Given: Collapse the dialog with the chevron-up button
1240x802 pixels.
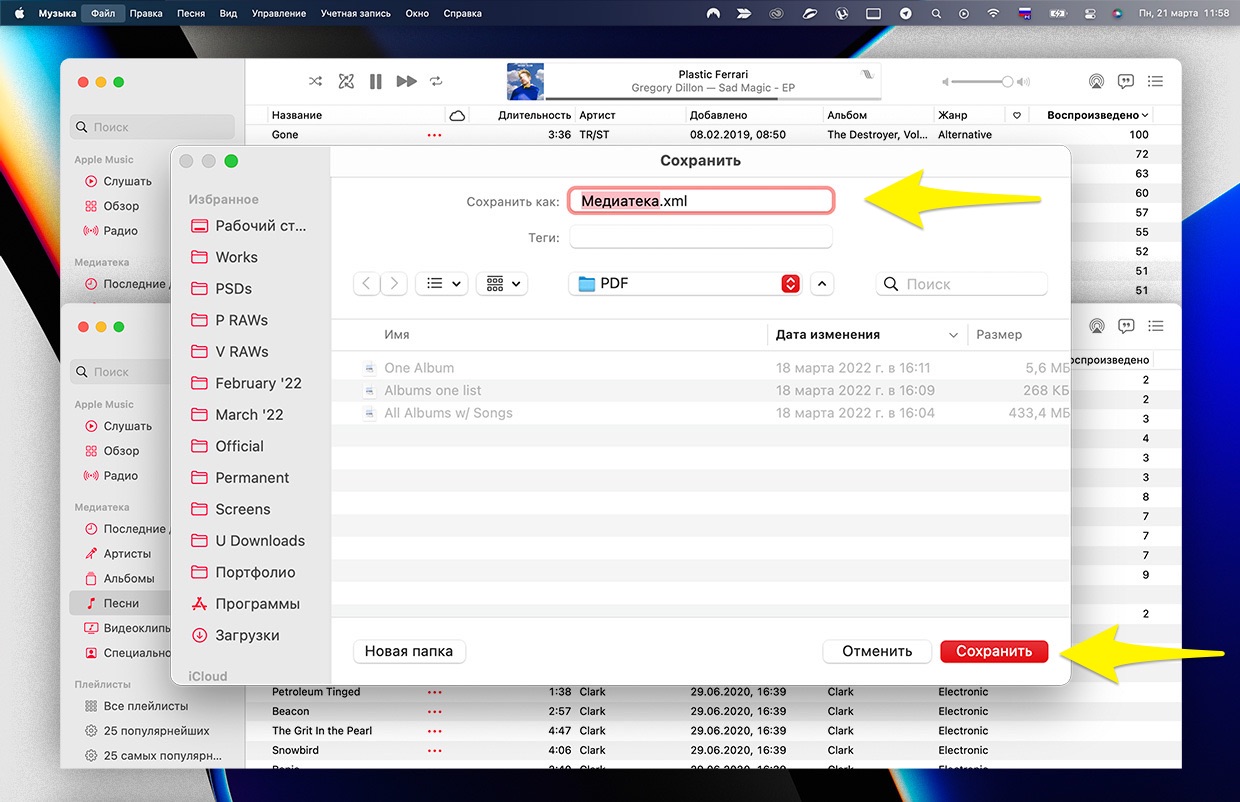Looking at the screenshot, I should tap(822, 284).
